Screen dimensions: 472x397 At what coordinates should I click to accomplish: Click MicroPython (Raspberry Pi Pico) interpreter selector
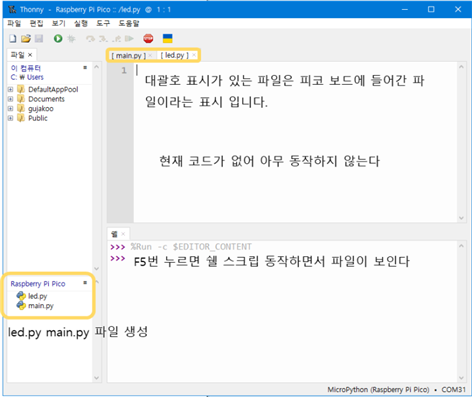(x=378, y=390)
